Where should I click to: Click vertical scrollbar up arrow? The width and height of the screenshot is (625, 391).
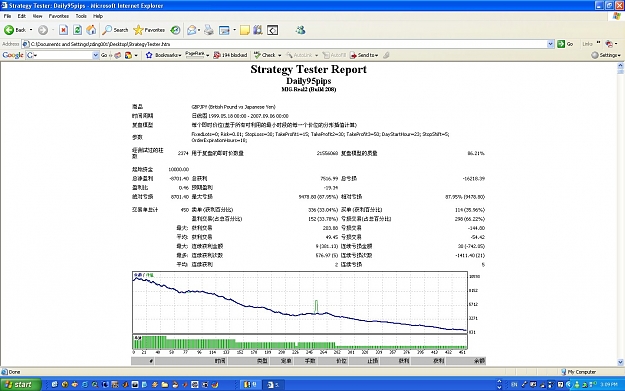tap(621, 65)
